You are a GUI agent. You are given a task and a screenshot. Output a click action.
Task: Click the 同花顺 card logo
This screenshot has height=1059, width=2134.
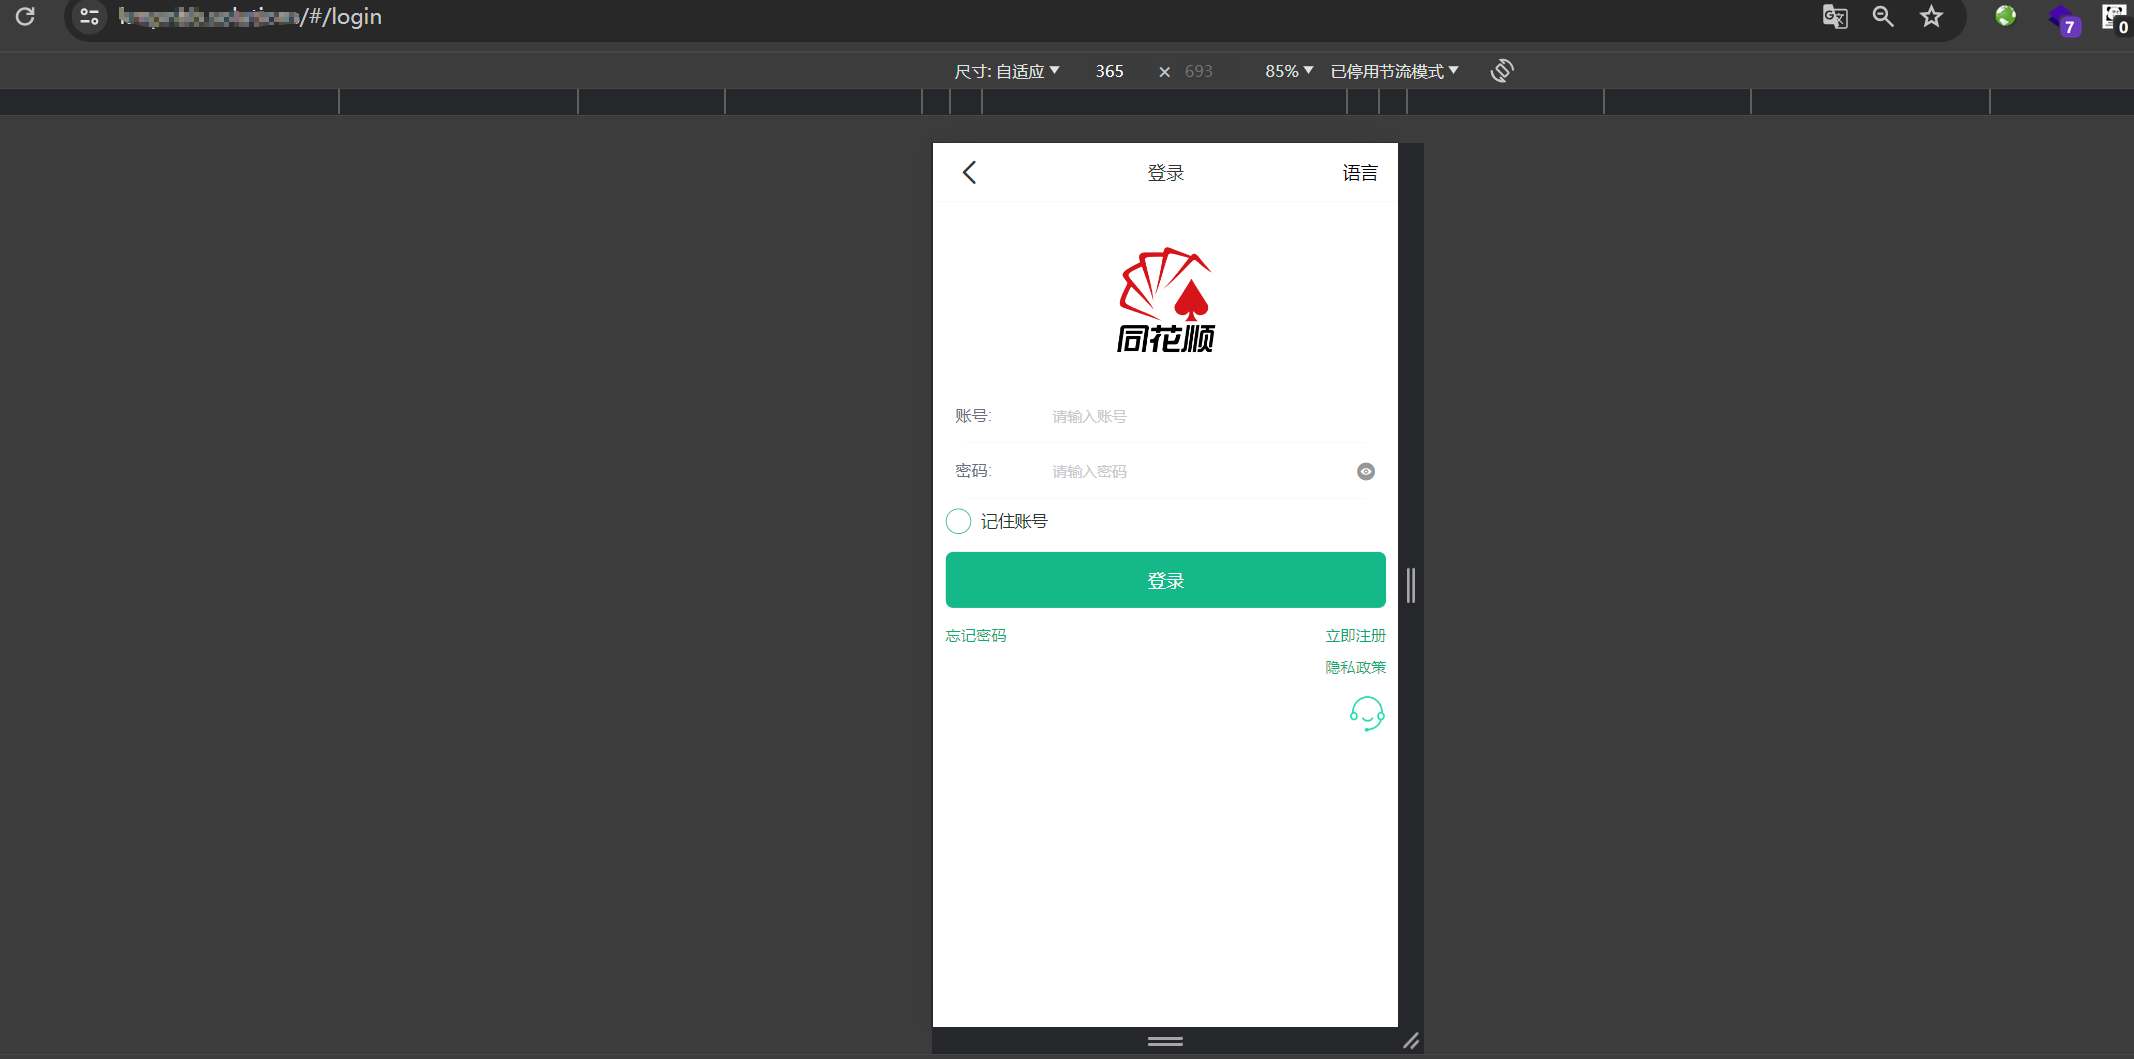pos(1165,300)
